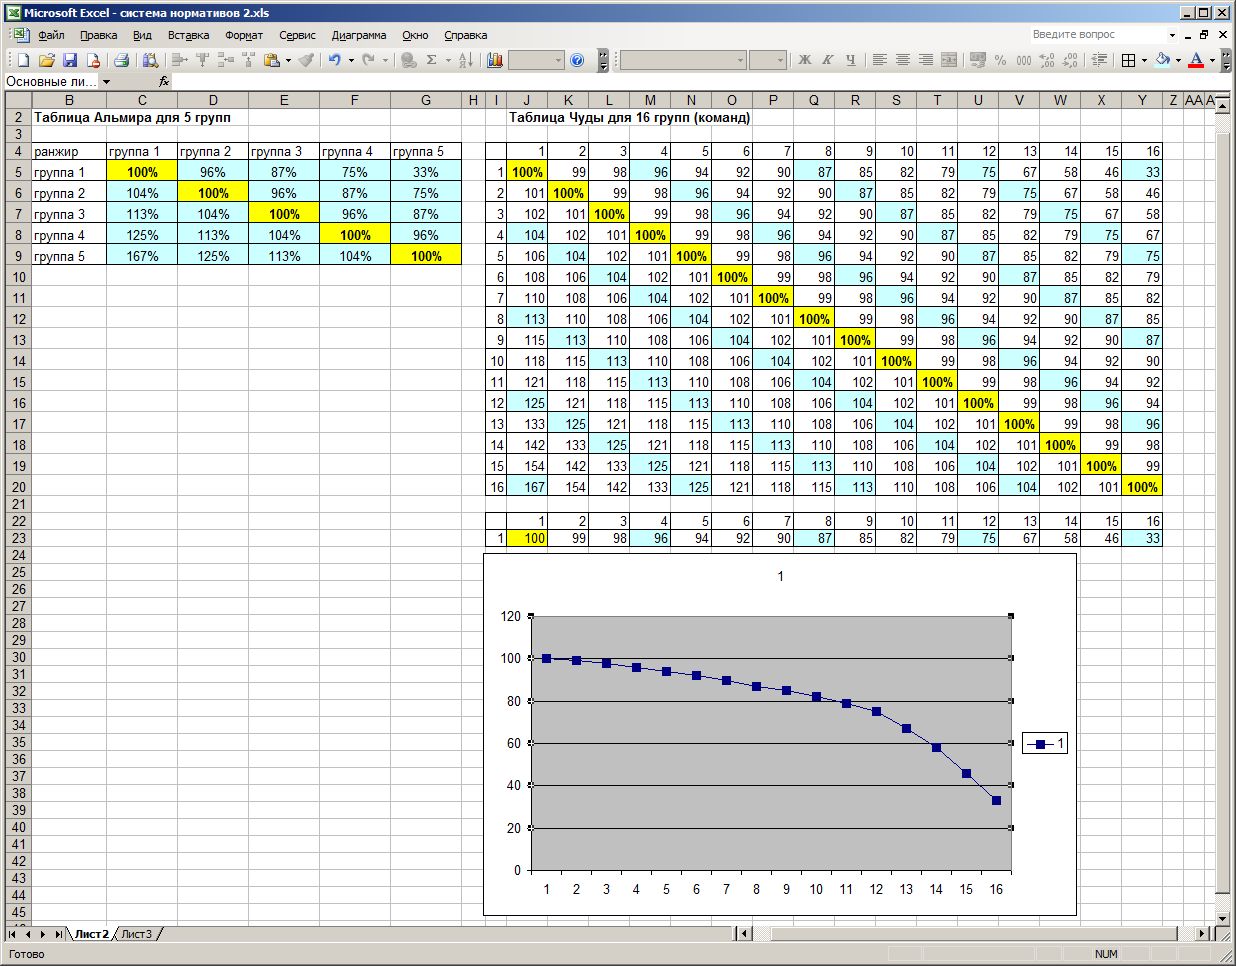Open a file with the folder icon
Screen dimensions: 1236x966
click(46, 60)
